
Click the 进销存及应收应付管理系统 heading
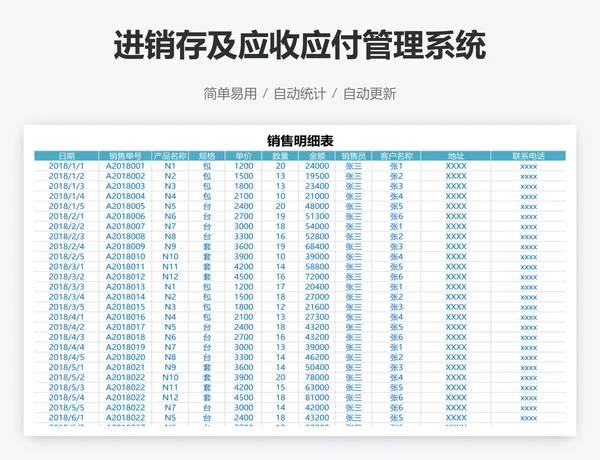click(x=300, y=46)
